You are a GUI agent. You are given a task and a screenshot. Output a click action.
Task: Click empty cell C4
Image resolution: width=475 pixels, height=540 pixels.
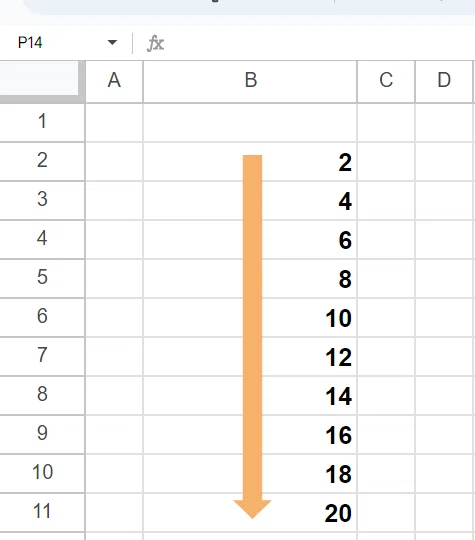pos(386,239)
